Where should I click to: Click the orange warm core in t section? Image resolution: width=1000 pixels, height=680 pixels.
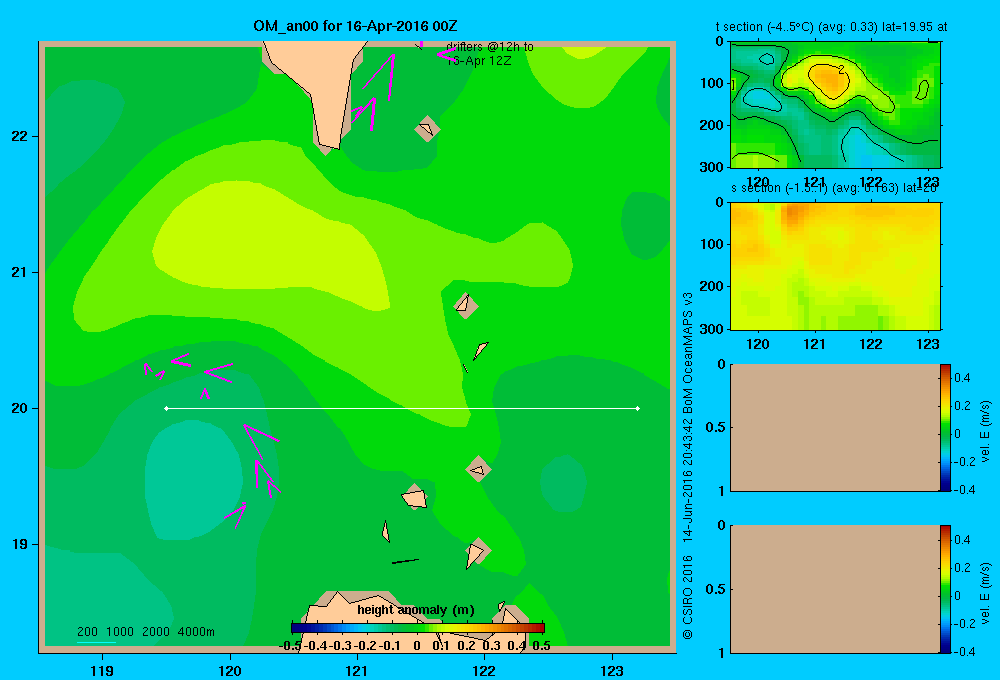click(x=828, y=79)
